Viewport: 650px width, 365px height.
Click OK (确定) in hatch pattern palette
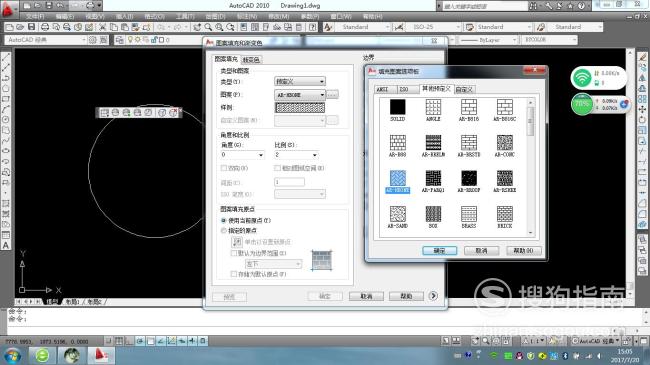coord(439,251)
